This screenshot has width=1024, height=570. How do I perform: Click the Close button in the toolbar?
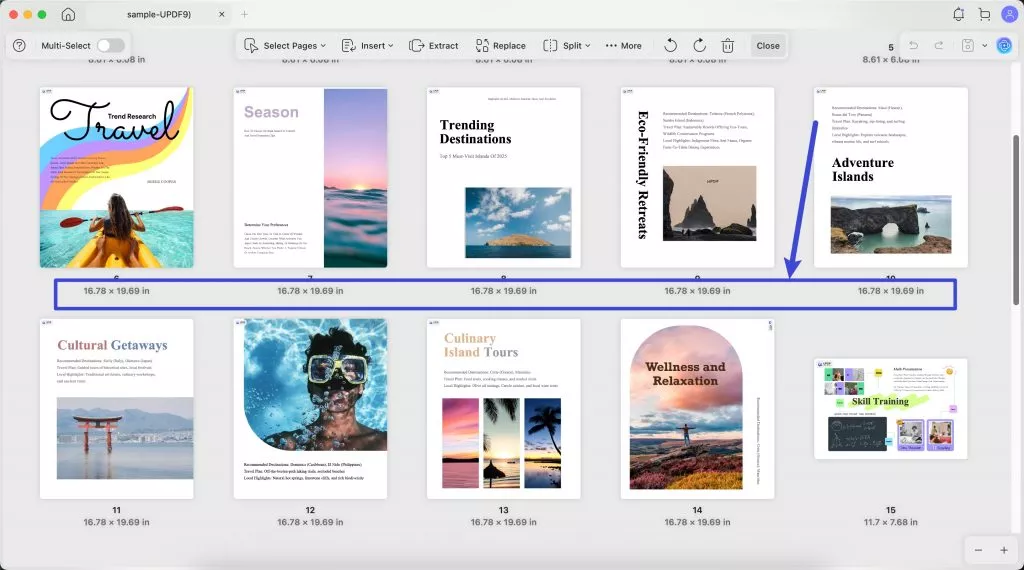point(768,46)
